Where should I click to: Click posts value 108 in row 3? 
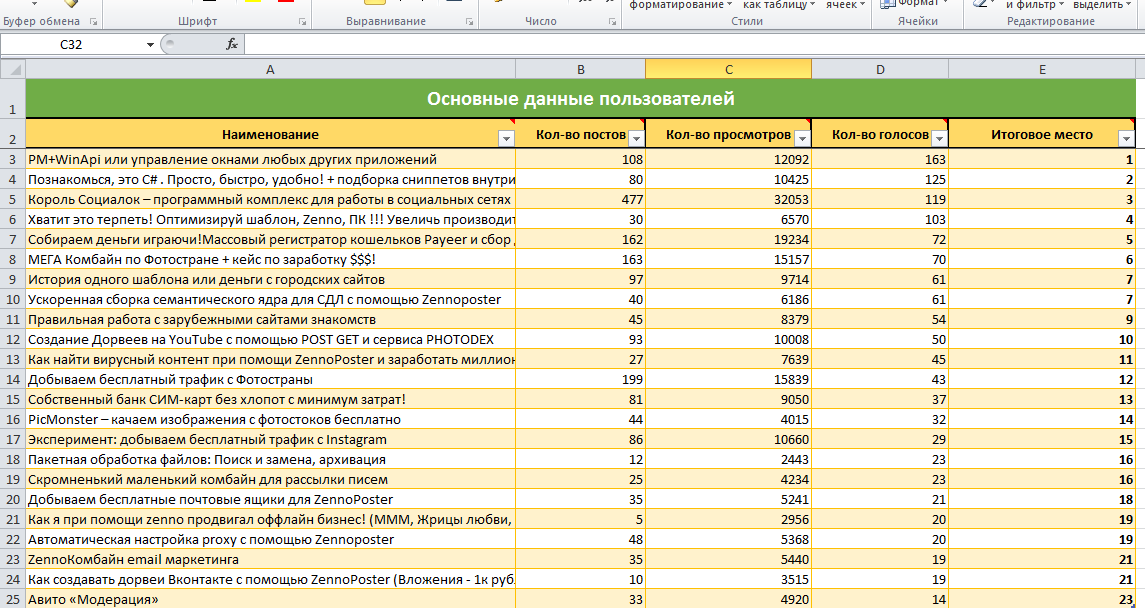[581, 159]
